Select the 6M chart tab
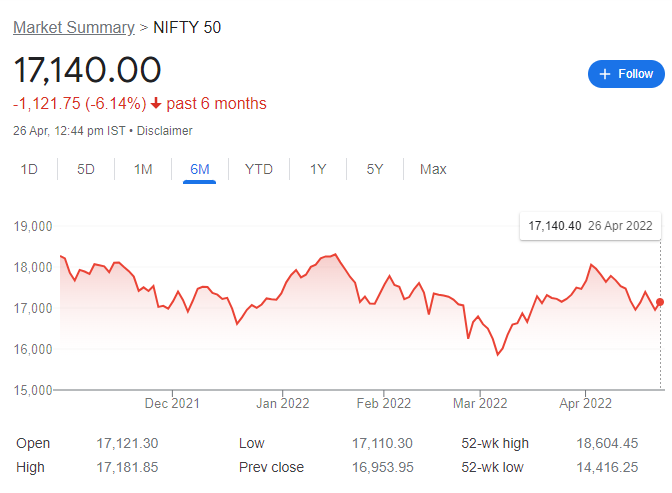672x493 pixels. pos(200,169)
